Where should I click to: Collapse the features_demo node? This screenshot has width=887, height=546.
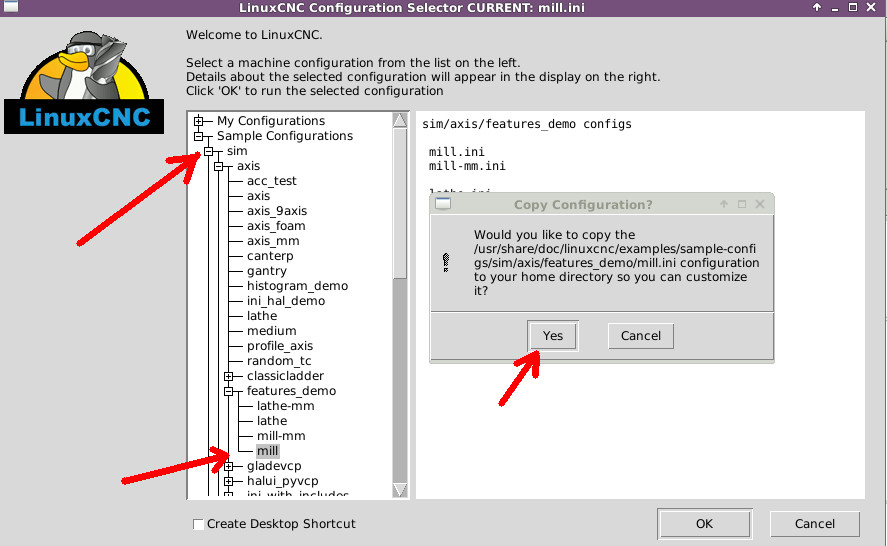[229, 392]
